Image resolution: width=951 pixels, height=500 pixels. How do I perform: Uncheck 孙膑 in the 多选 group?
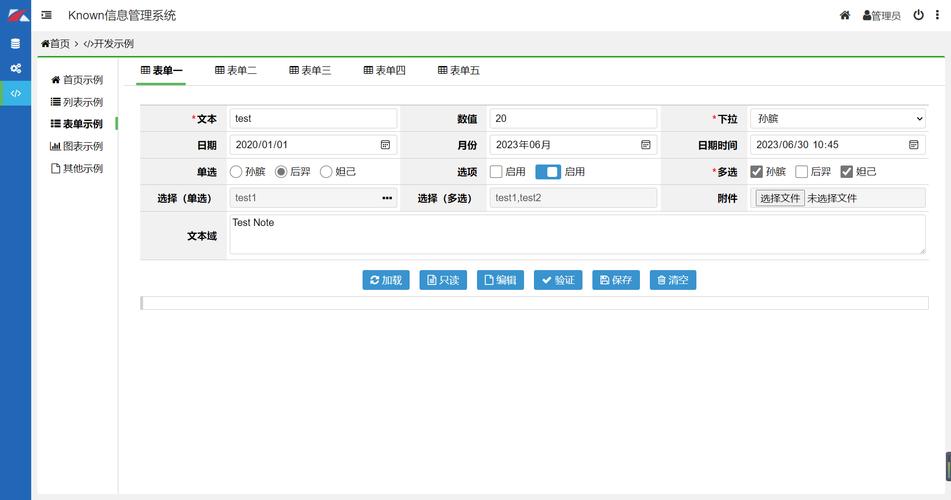(x=756, y=172)
